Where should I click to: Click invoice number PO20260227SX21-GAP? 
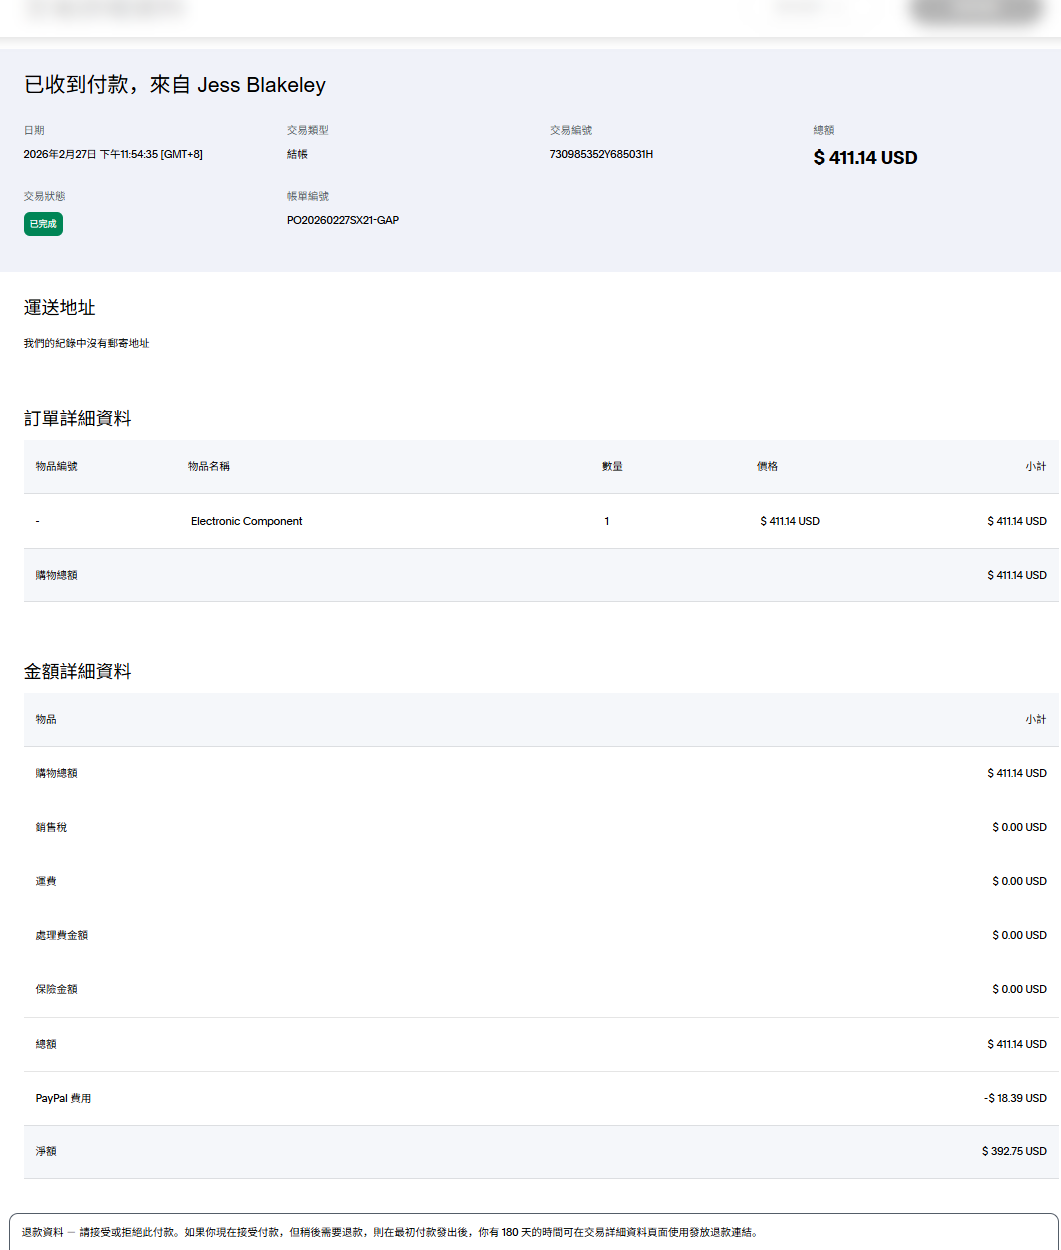coord(342,220)
